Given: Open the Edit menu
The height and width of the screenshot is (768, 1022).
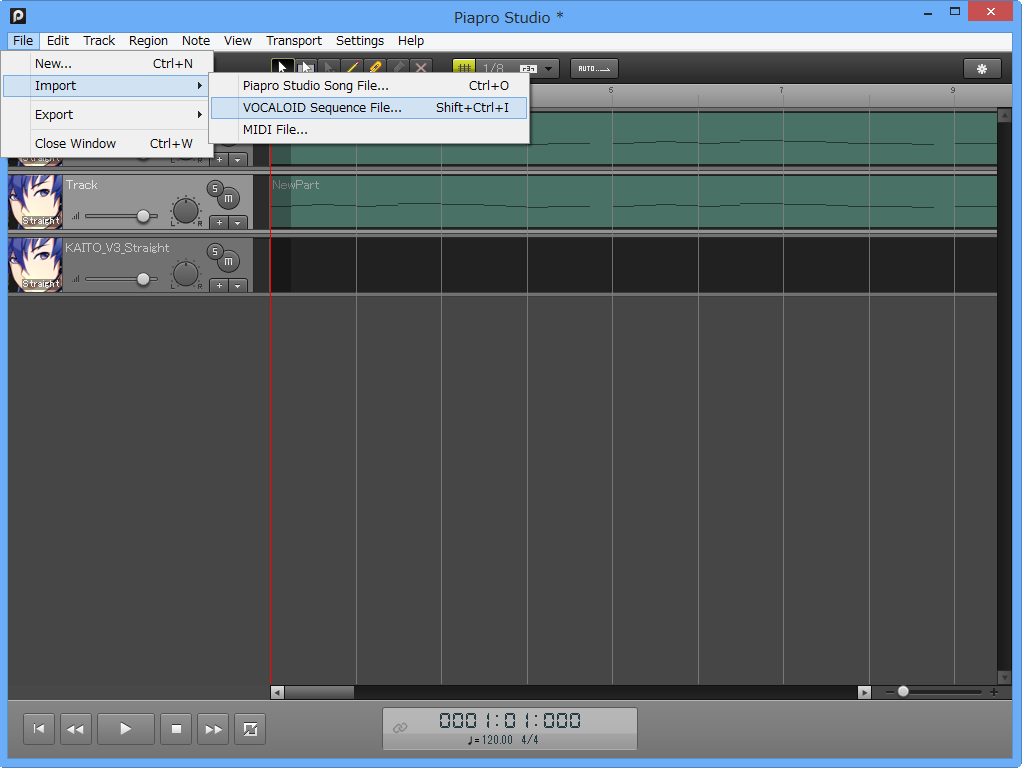Looking at the screenshot, I should click(57, 40).
